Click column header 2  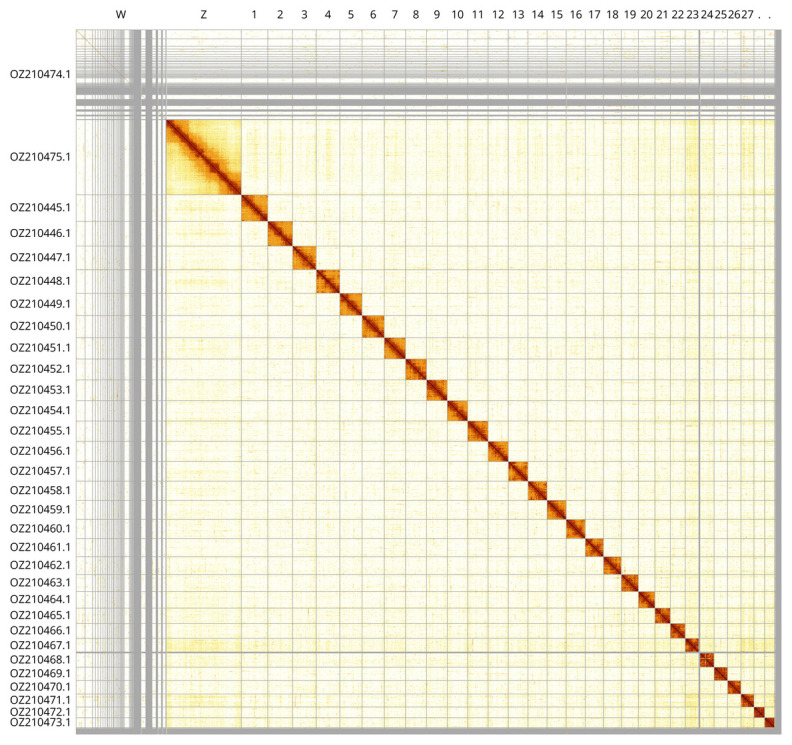pos(280,15)
